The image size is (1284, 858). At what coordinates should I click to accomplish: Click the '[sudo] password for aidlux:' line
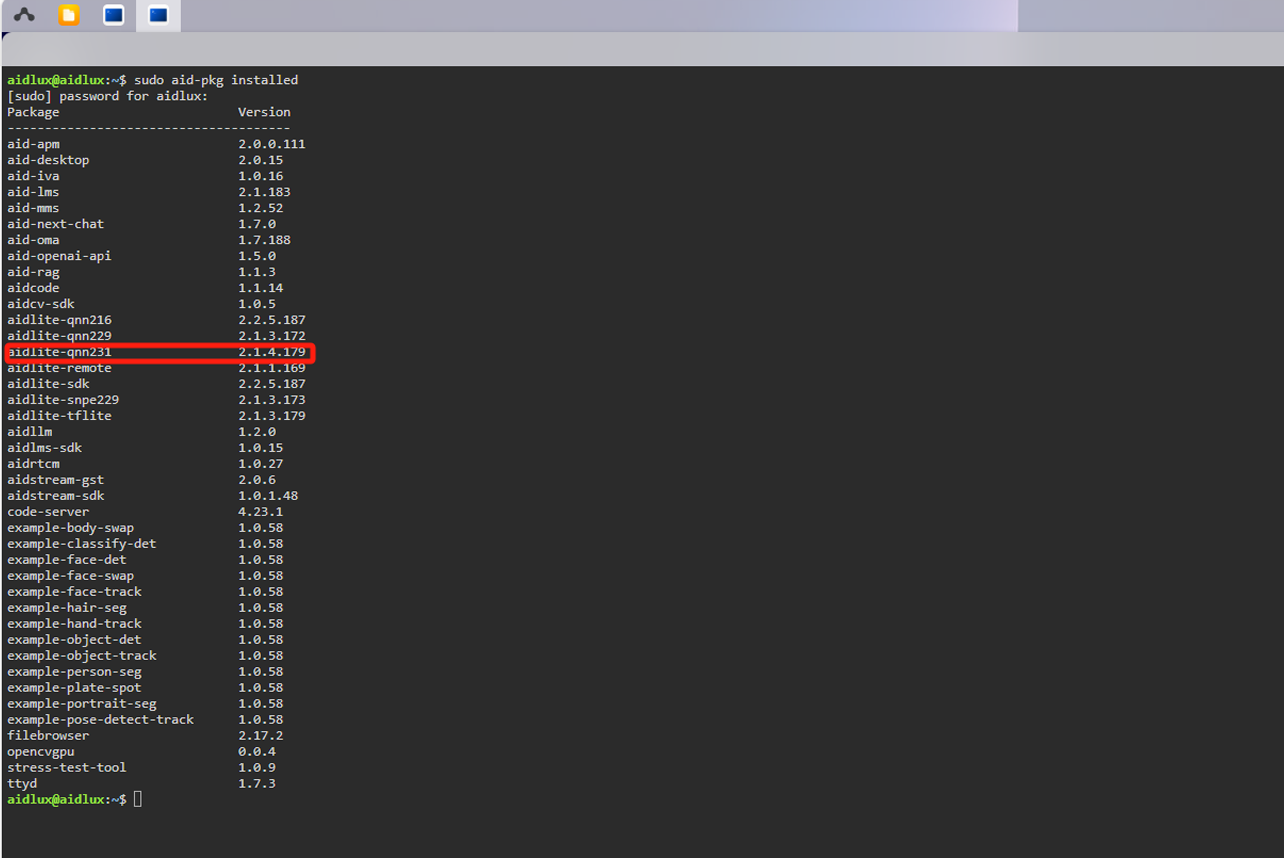click(x=108, y=96)
